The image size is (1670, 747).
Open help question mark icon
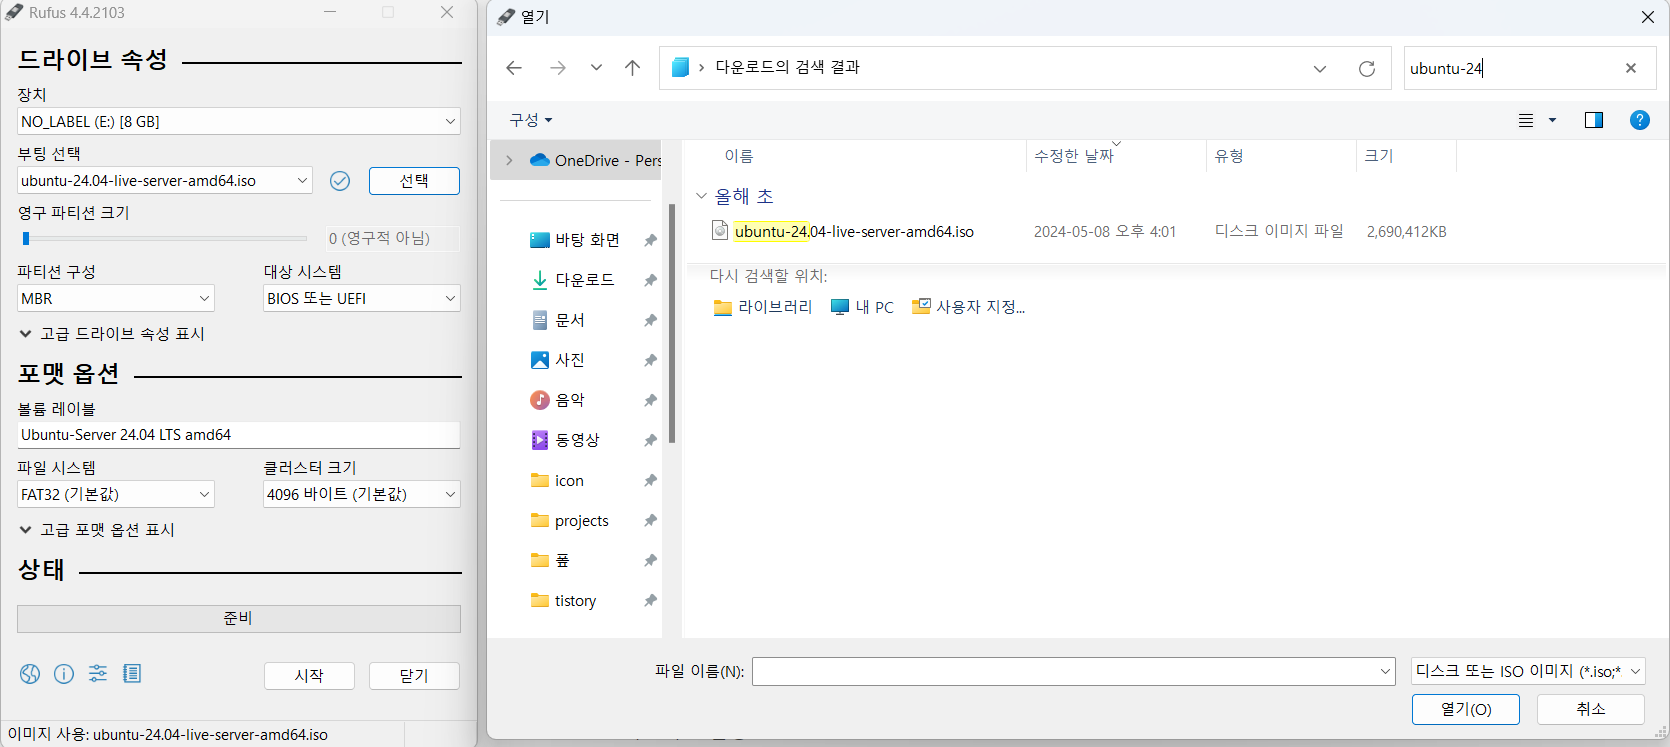click(x=1640, y=120)
